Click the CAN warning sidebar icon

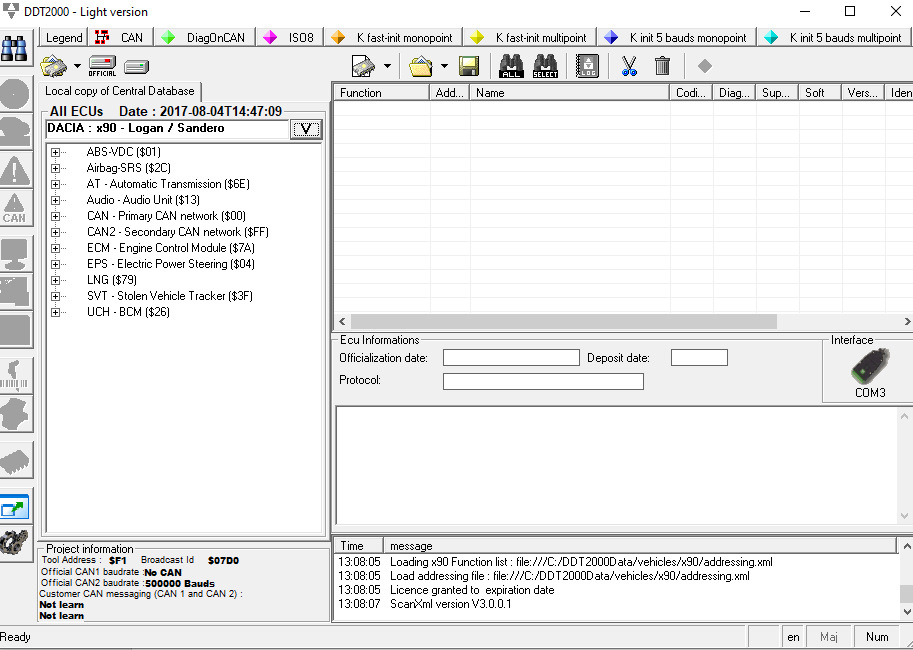15,209
